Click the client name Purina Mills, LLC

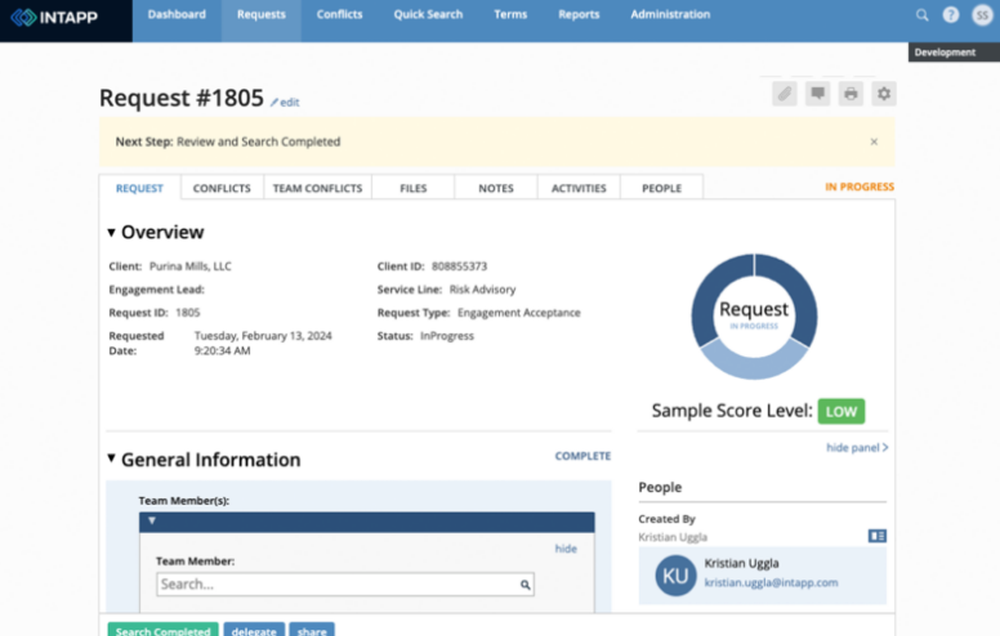(190, 266)
